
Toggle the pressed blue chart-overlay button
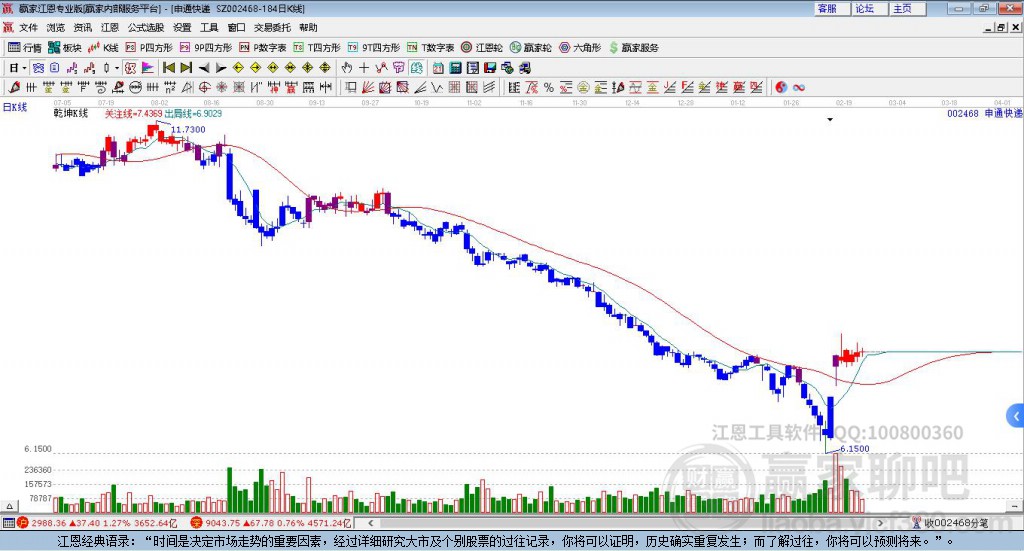[x=39, y=68]
